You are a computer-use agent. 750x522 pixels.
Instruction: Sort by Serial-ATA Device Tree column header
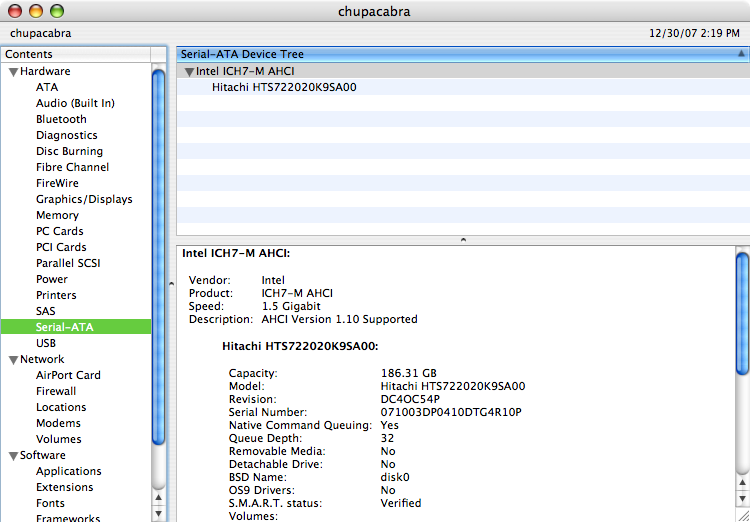coord(463,54)
